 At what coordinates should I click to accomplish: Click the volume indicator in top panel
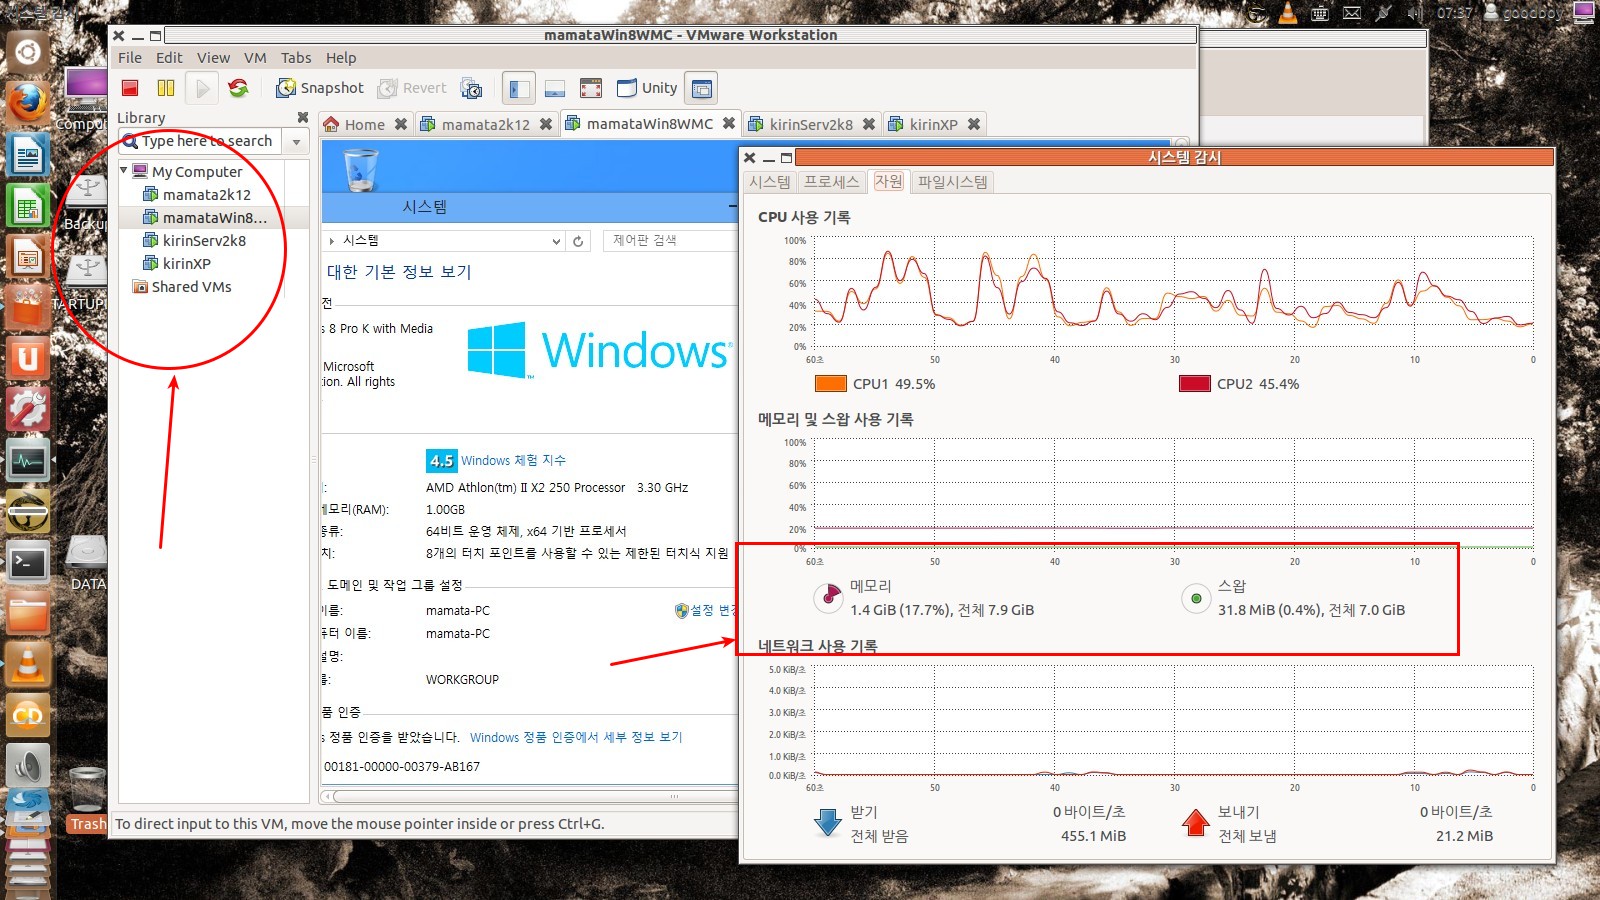pyautogui.click(x=1414, y=12)
